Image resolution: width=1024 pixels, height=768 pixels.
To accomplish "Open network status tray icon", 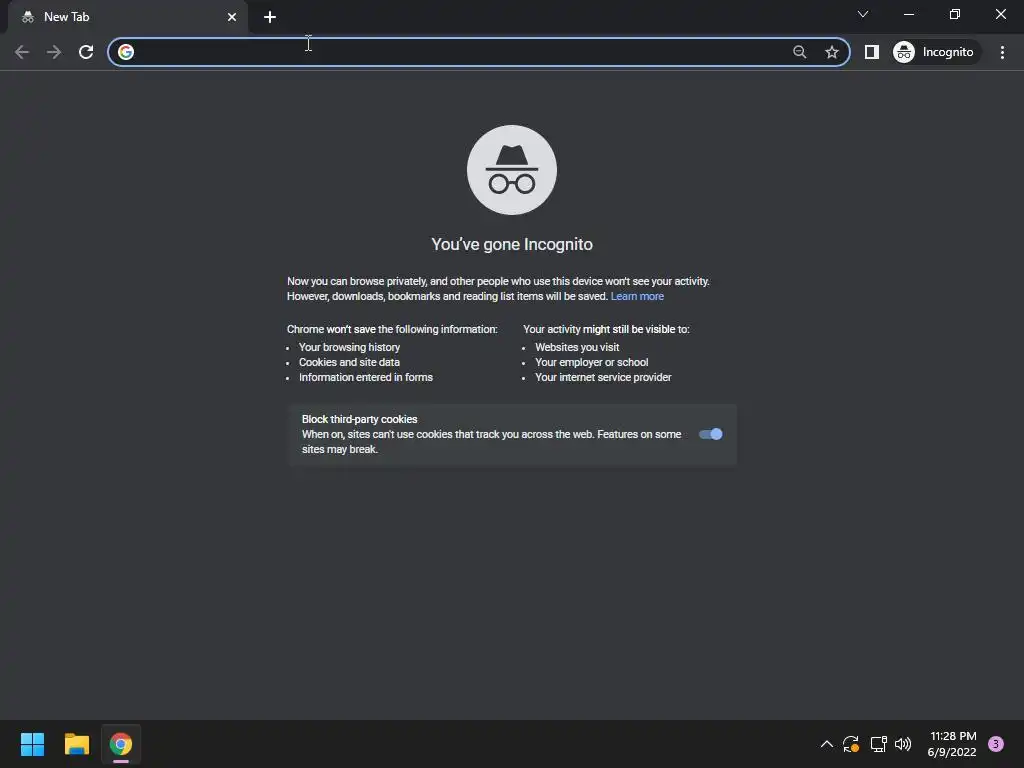I will point(878,744).
